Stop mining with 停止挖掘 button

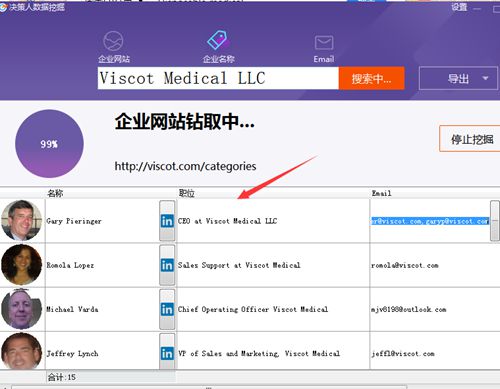pos(471,139)
